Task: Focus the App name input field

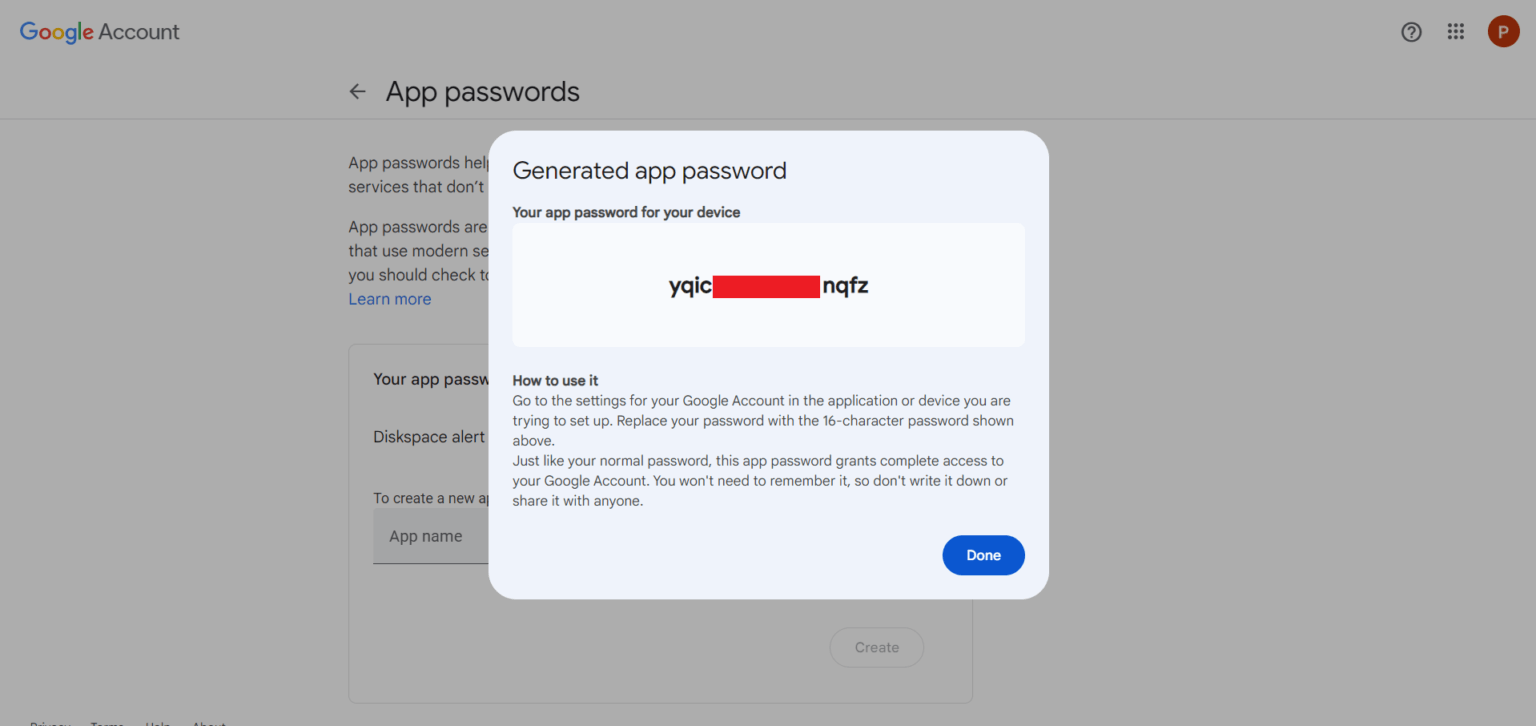Action: tap(430, 537)
